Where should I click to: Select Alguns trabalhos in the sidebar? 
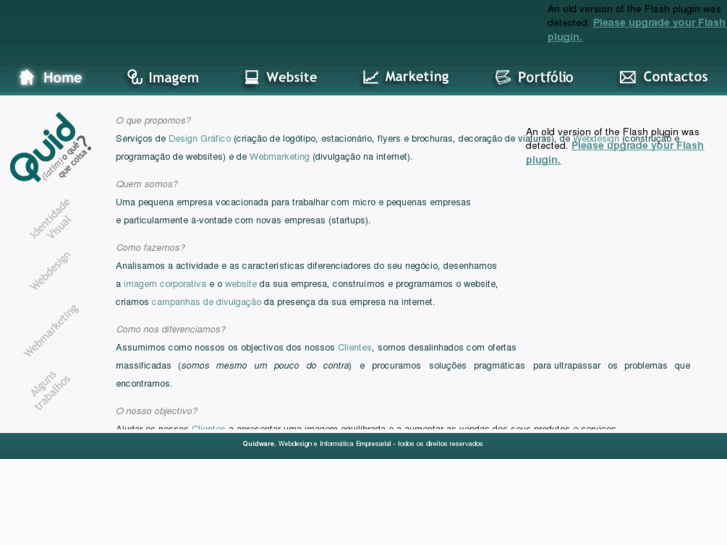[x=51, y=390]
